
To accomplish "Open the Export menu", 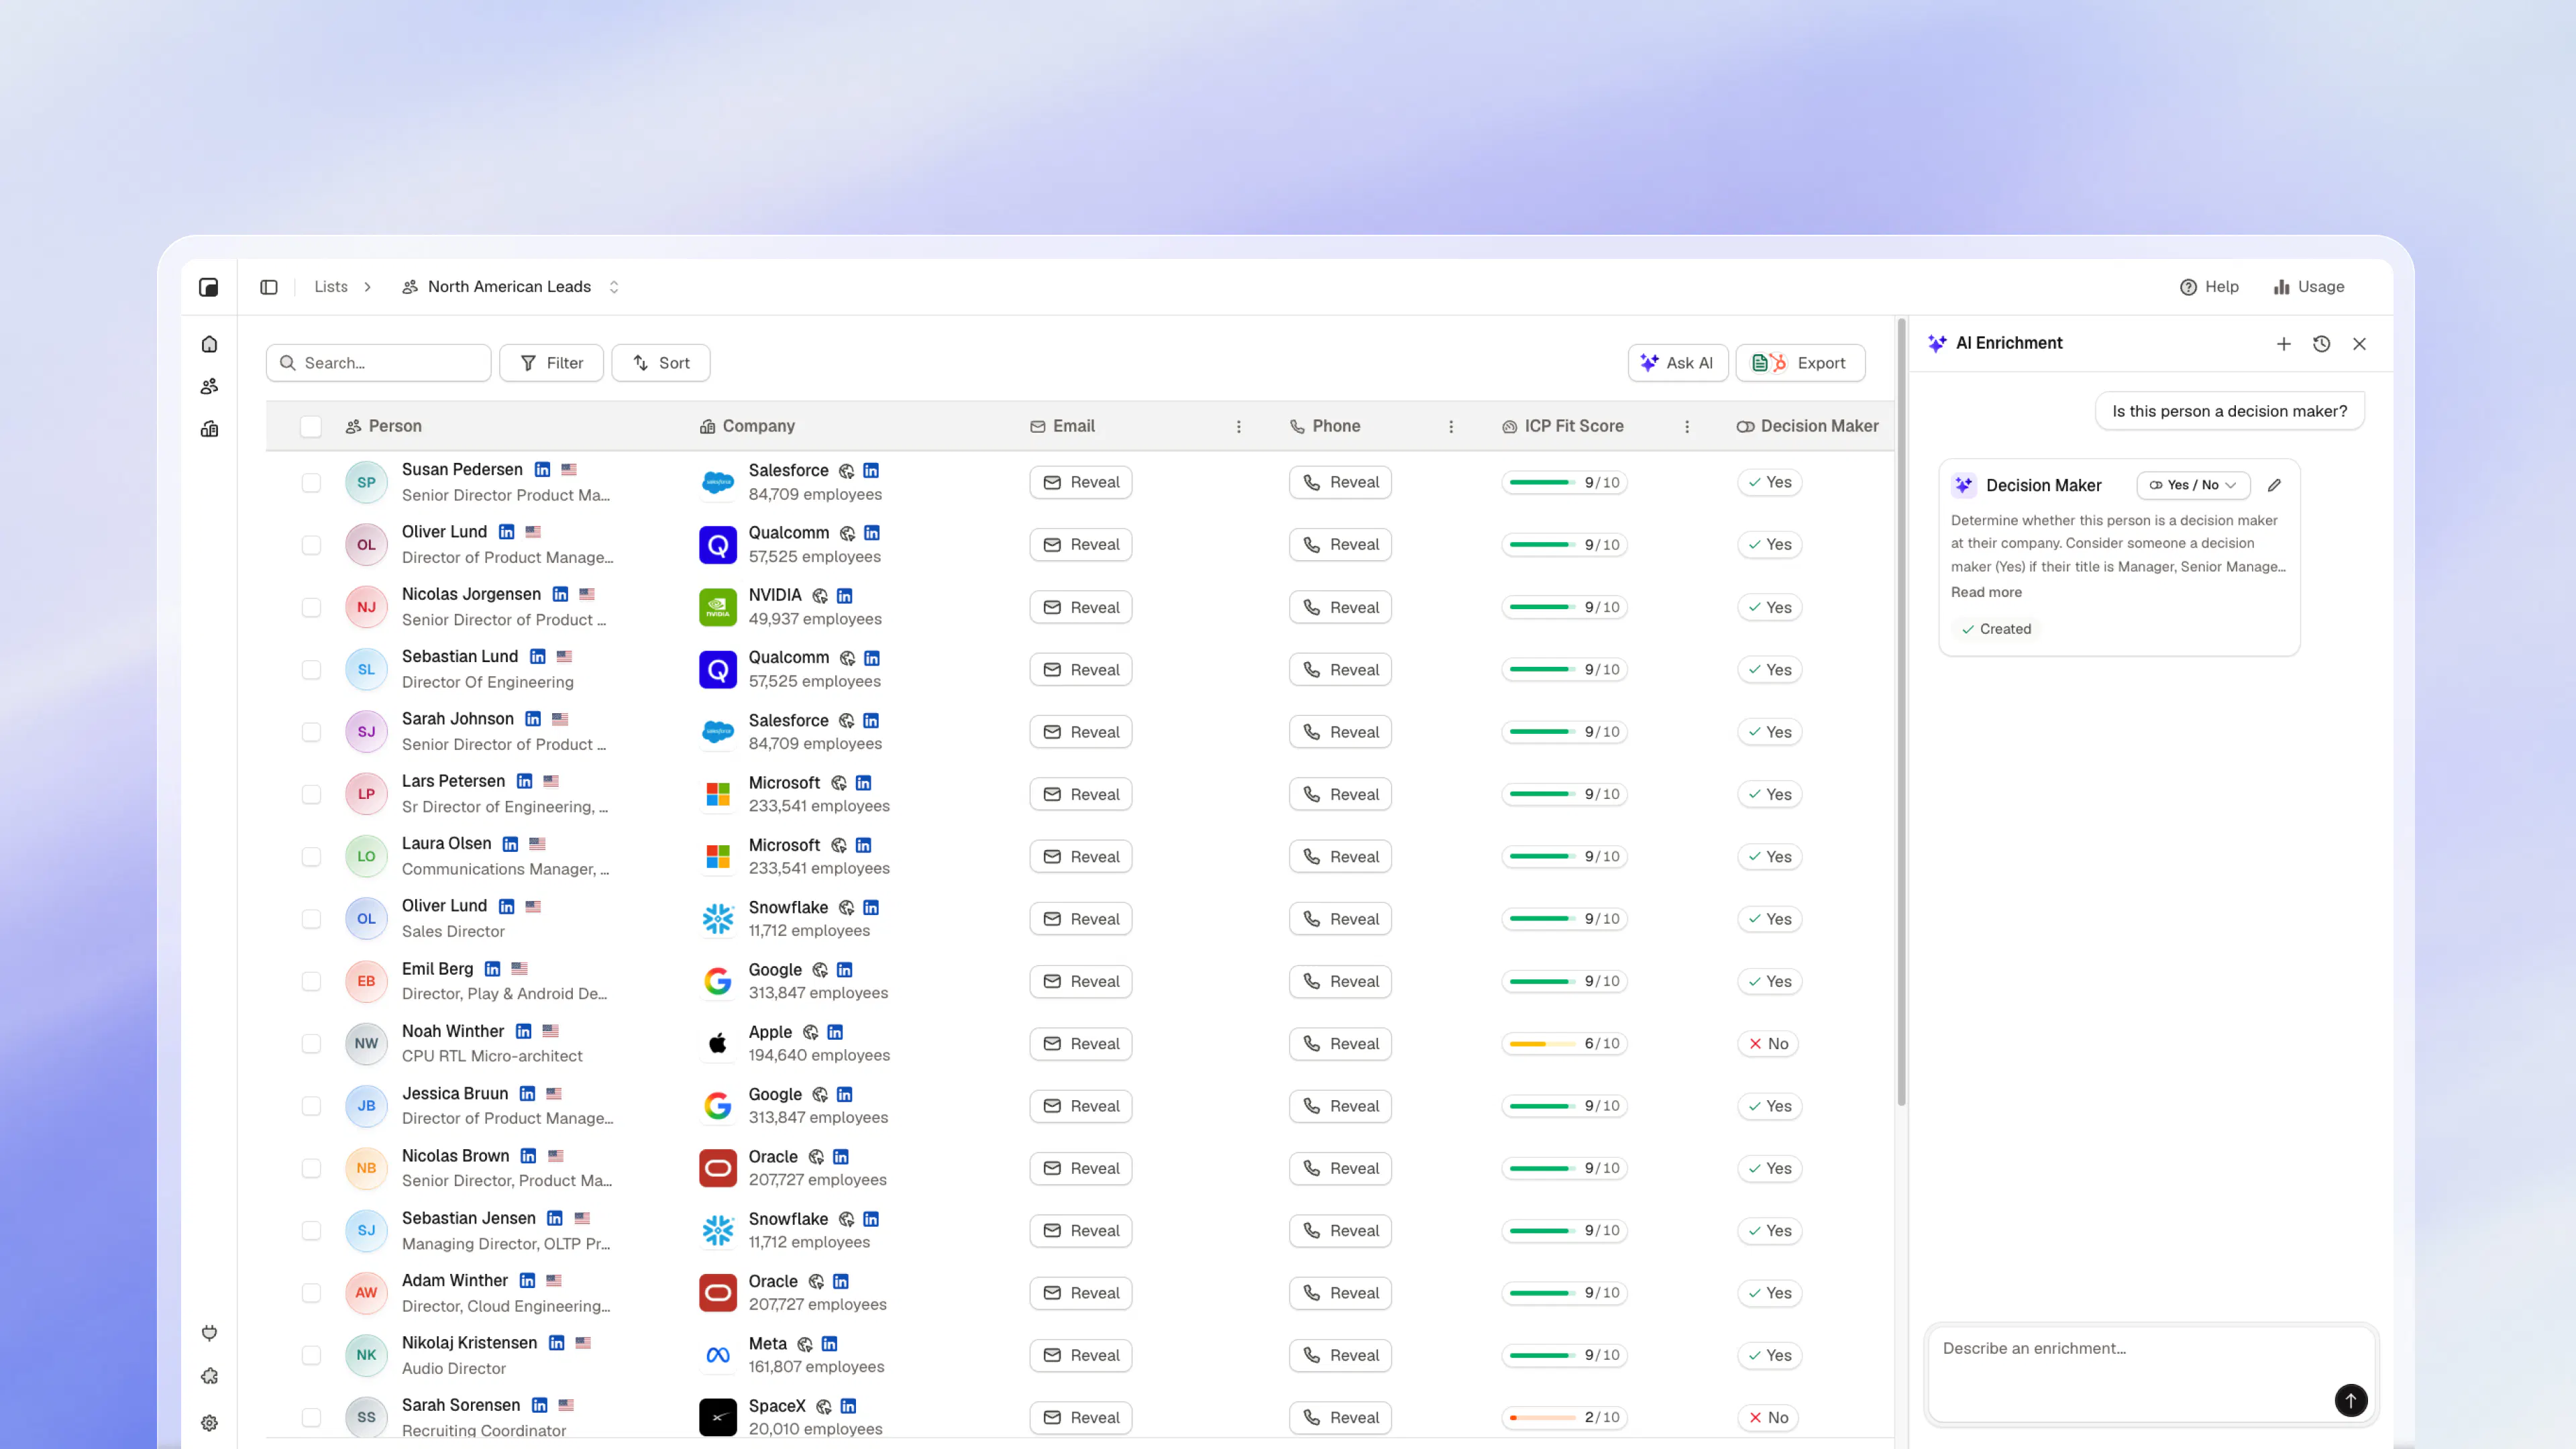I will pos(1800,363).
